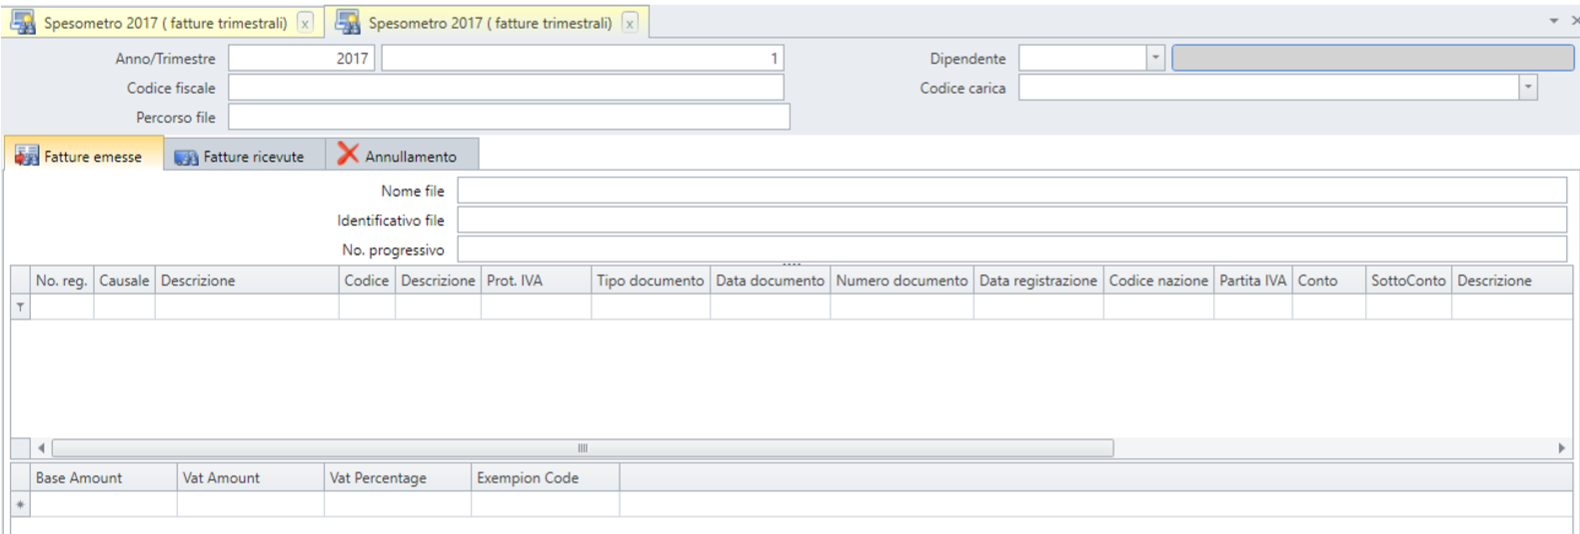This screenshot has height=534, width=1580.
Task: Close the first Spesometro 2017 tab
Action: click(x=305, y=23)
